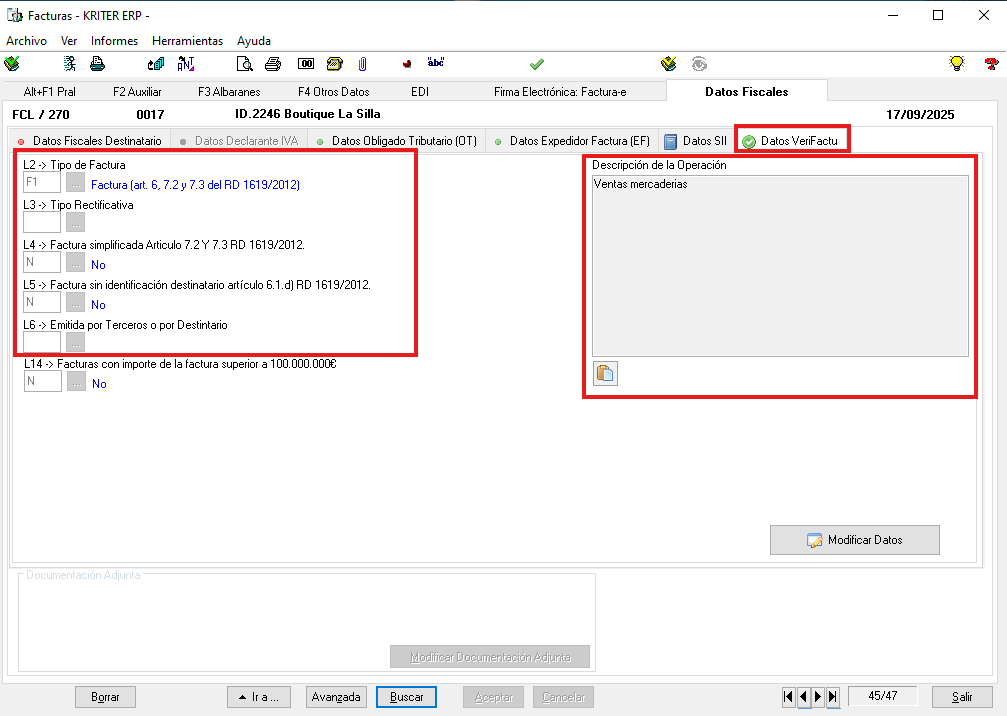Viewport: 1007px width, 716px height.
Task: Open the Informes menu
Action: (114, 41)
